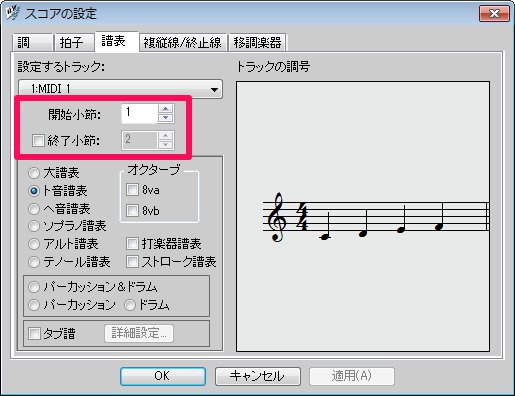The width and height of the screenshot is (515, 396).
Task: Switch to the 調 tab
Action: coord(33,42)
